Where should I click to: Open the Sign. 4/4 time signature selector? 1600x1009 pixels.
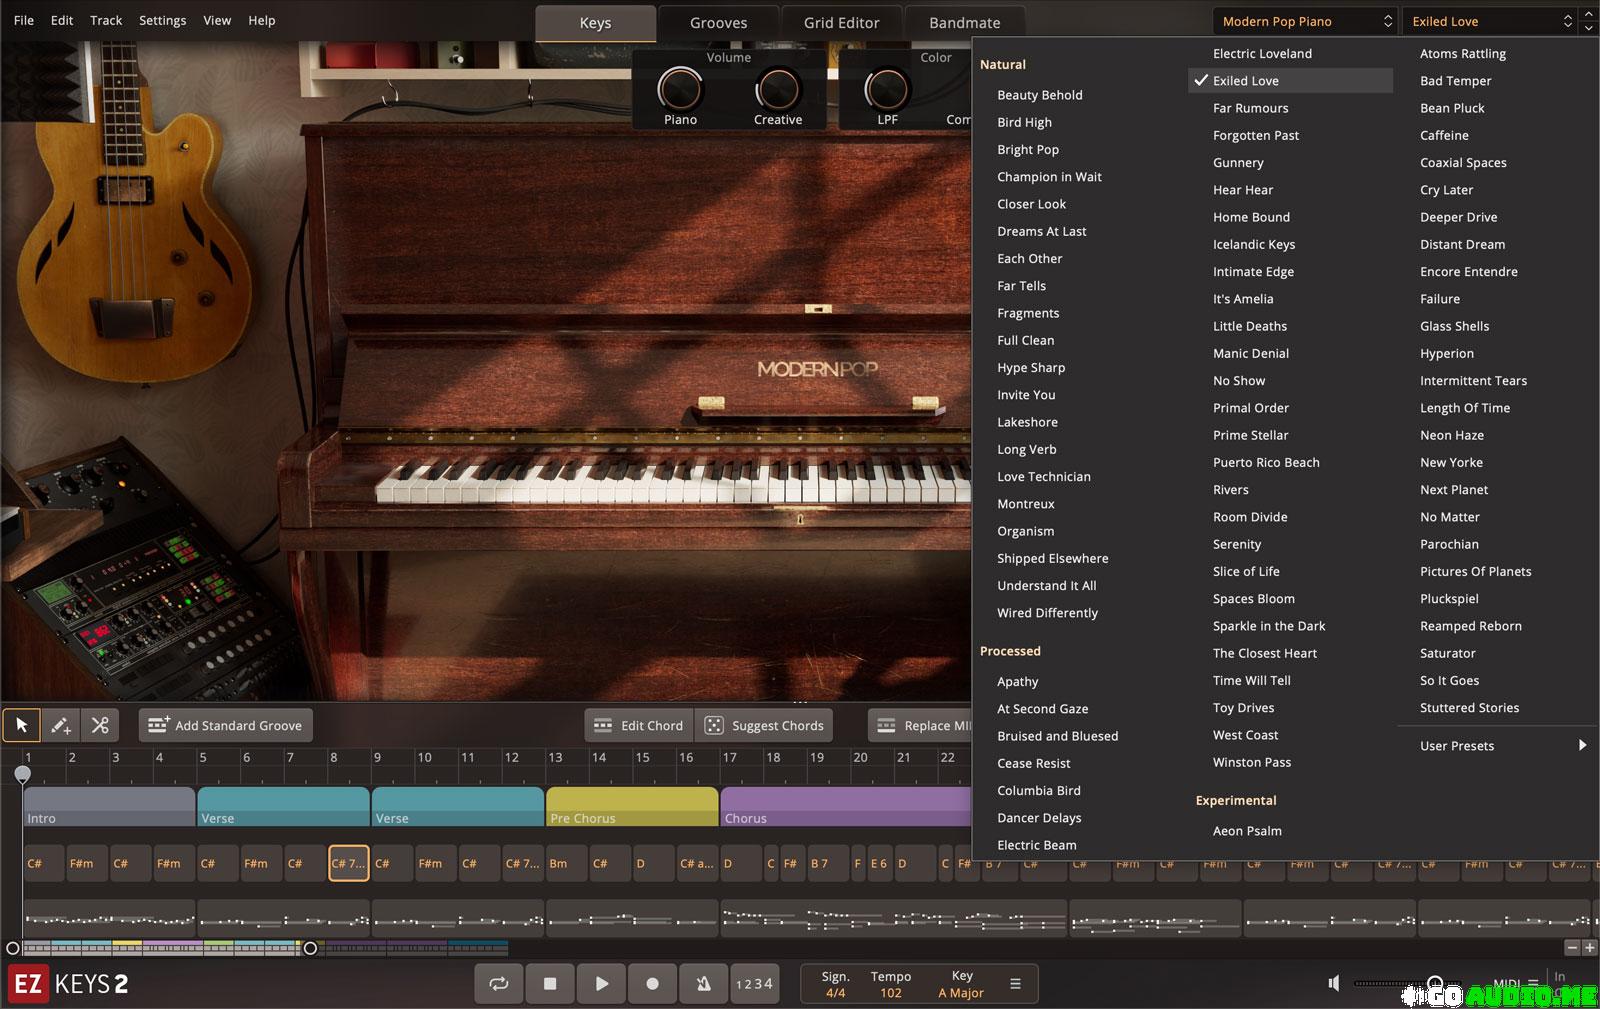pos(835,984)
